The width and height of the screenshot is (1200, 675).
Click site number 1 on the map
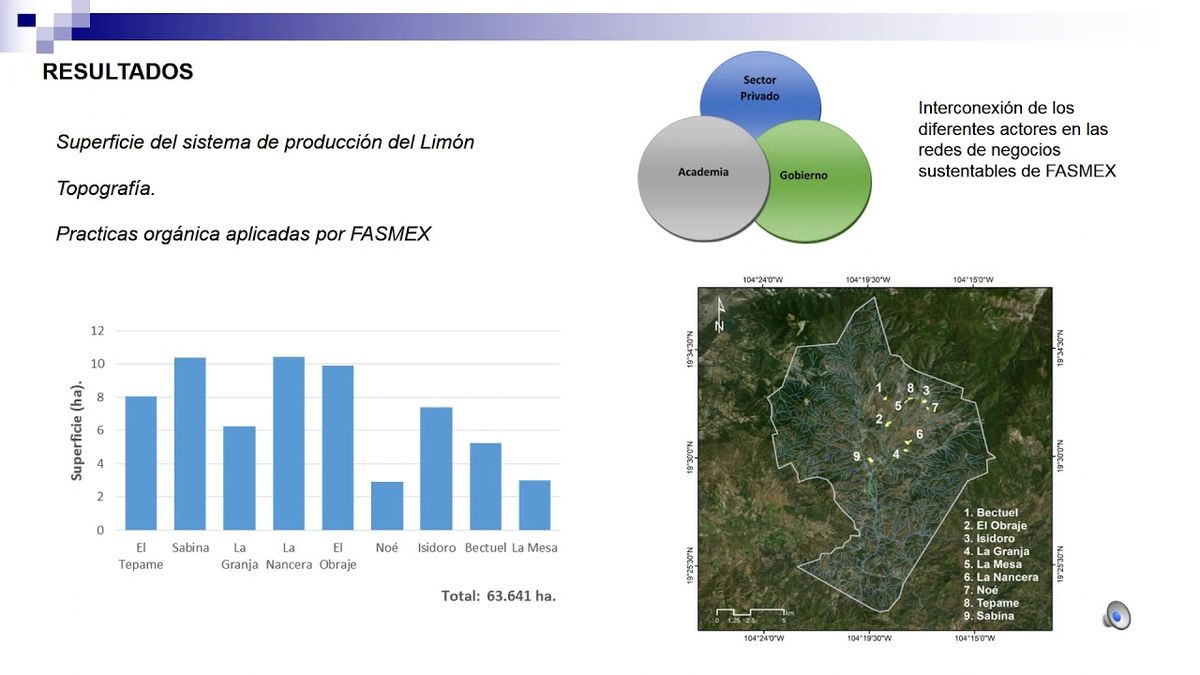coord(879,388)
